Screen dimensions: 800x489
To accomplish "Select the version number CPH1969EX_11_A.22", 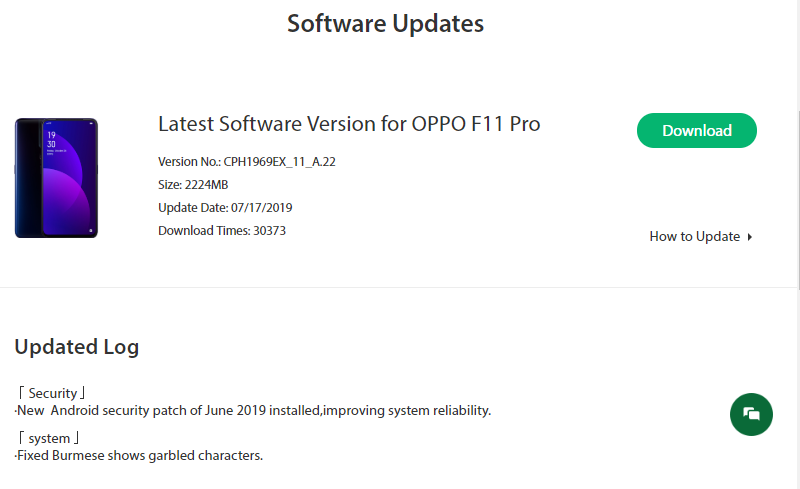I will [x=279, y=161].
